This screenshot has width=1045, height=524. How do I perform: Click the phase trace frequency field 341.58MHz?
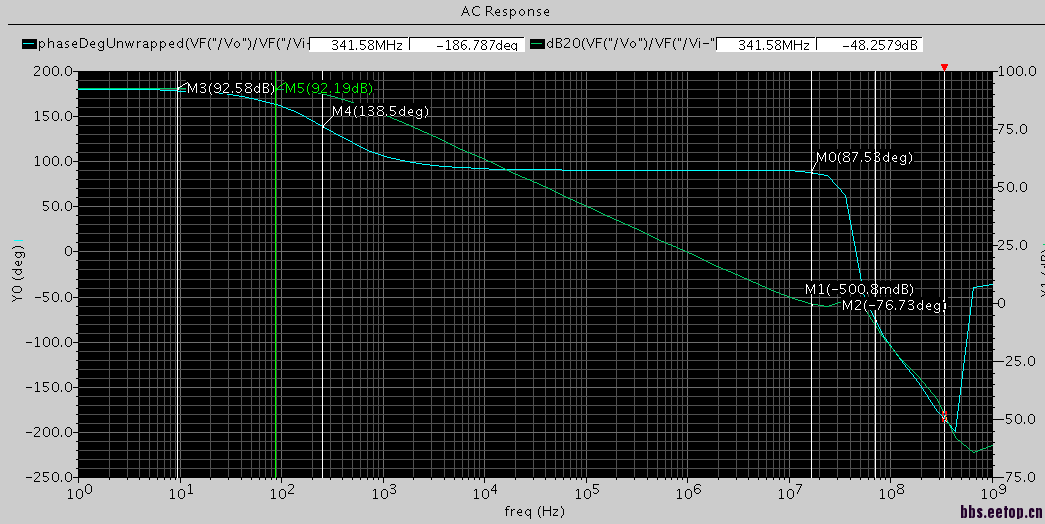point(359,45)
